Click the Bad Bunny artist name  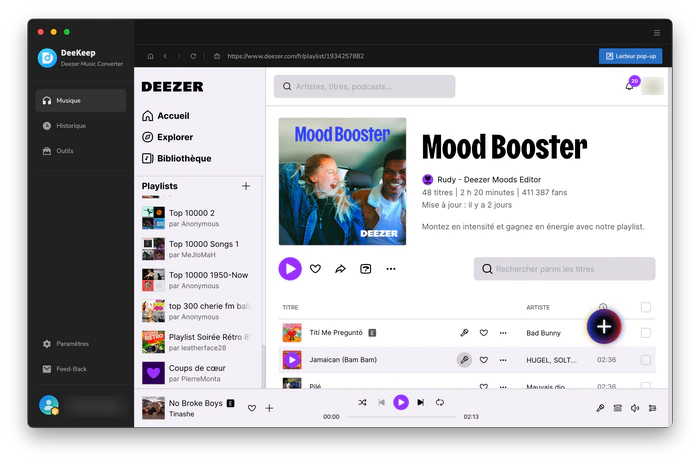(543, 333)
